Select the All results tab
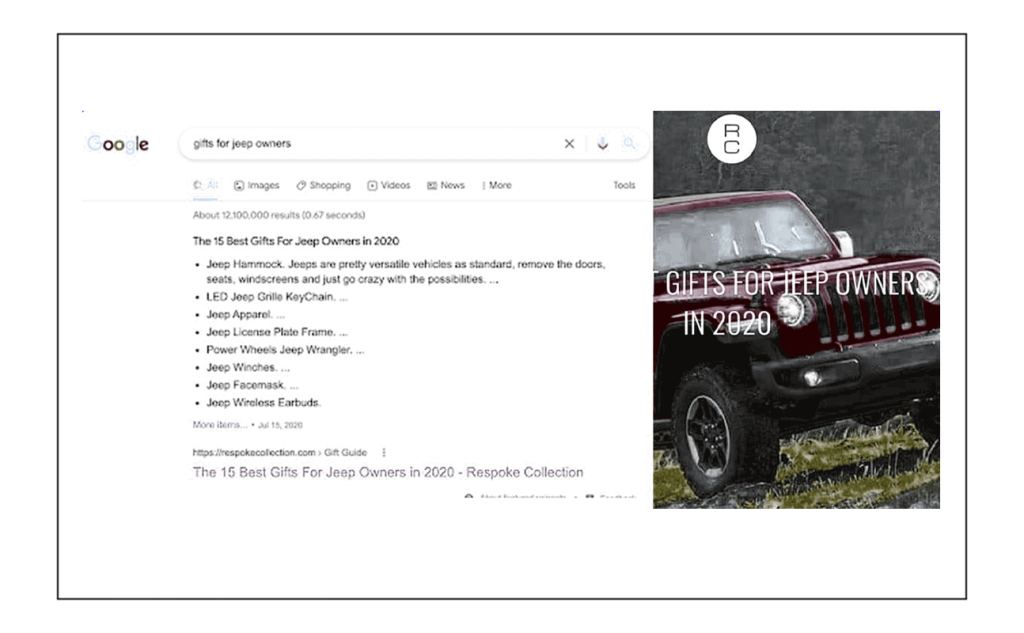The image size is (1024, 633). pyautogui.click(x=206, y=186)
